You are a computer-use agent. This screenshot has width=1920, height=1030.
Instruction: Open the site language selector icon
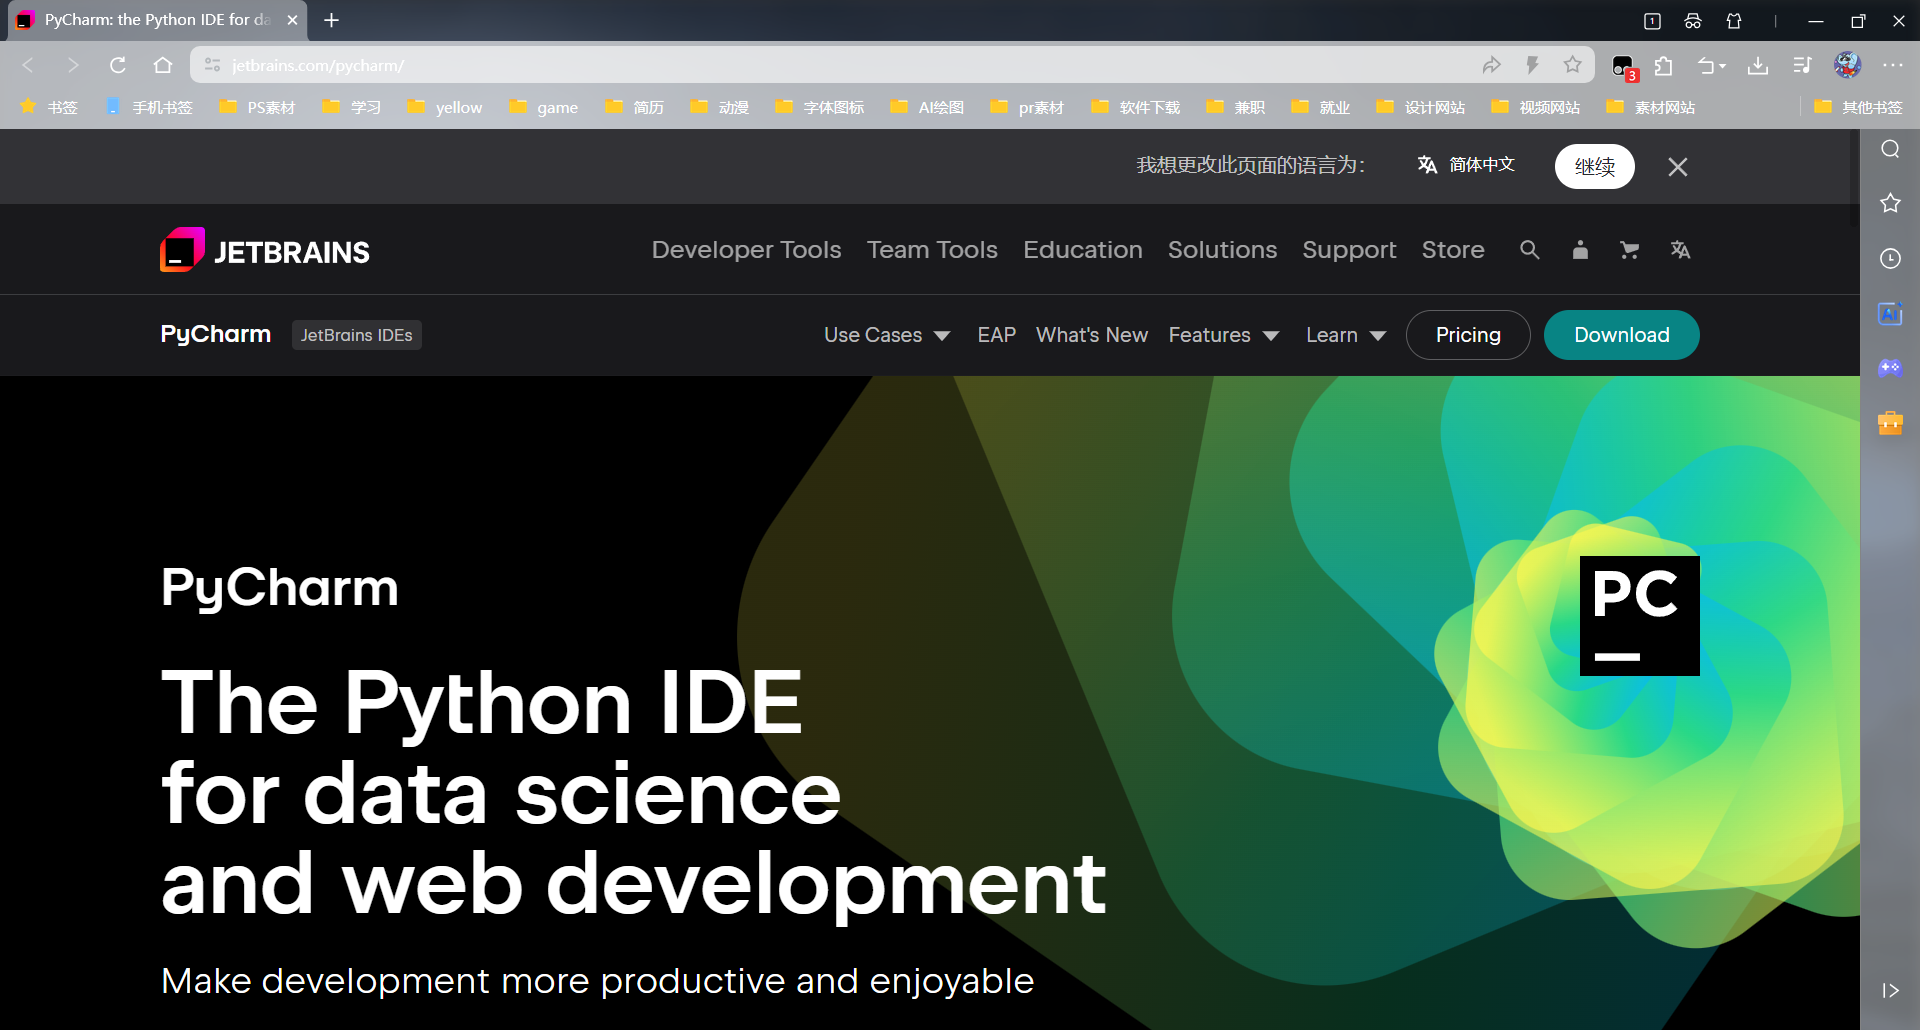pos(1680,250)
